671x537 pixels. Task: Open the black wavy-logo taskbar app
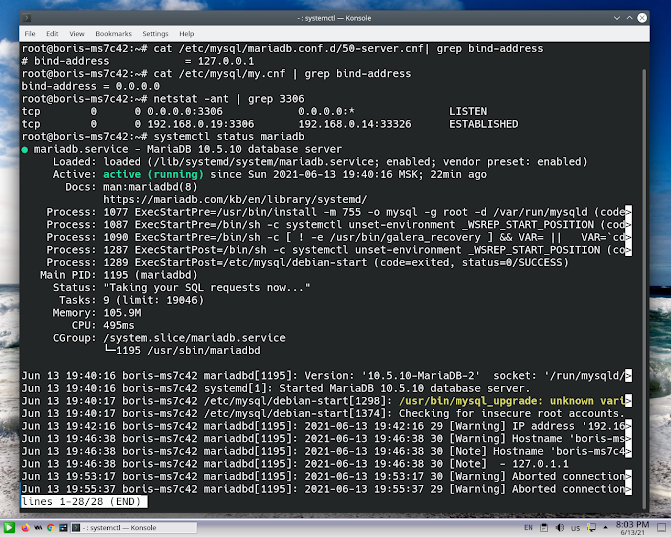click(x=38, y=527)
